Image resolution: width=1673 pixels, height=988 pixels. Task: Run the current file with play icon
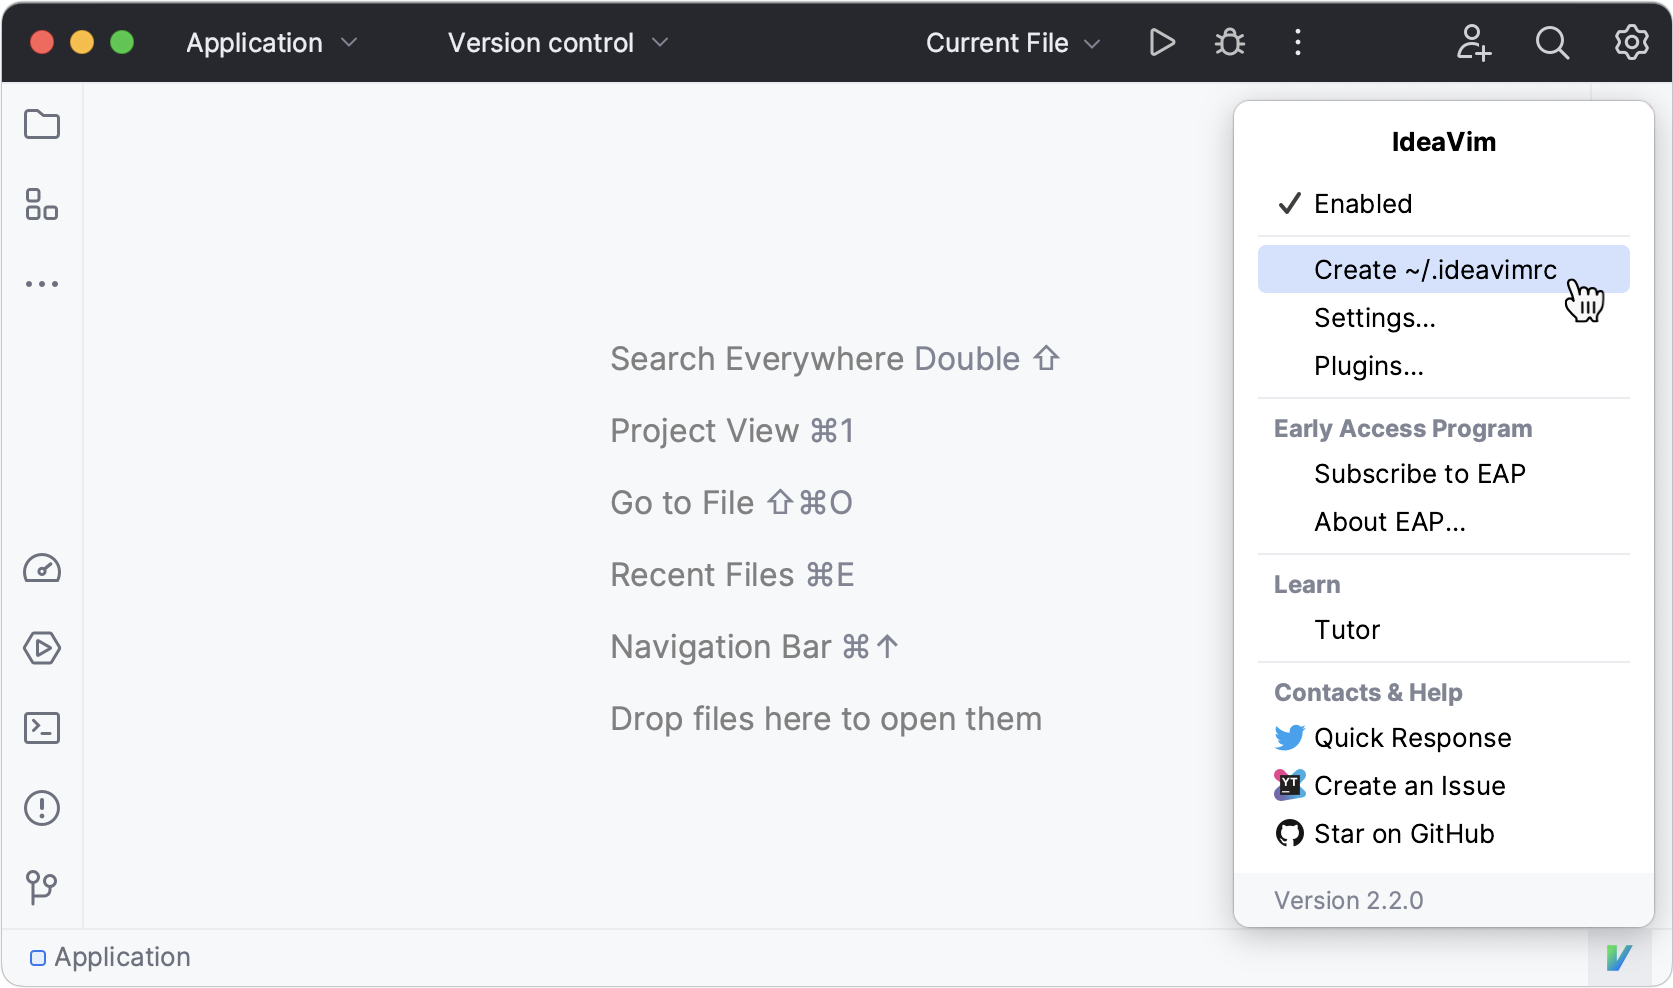click(1162, 42)
